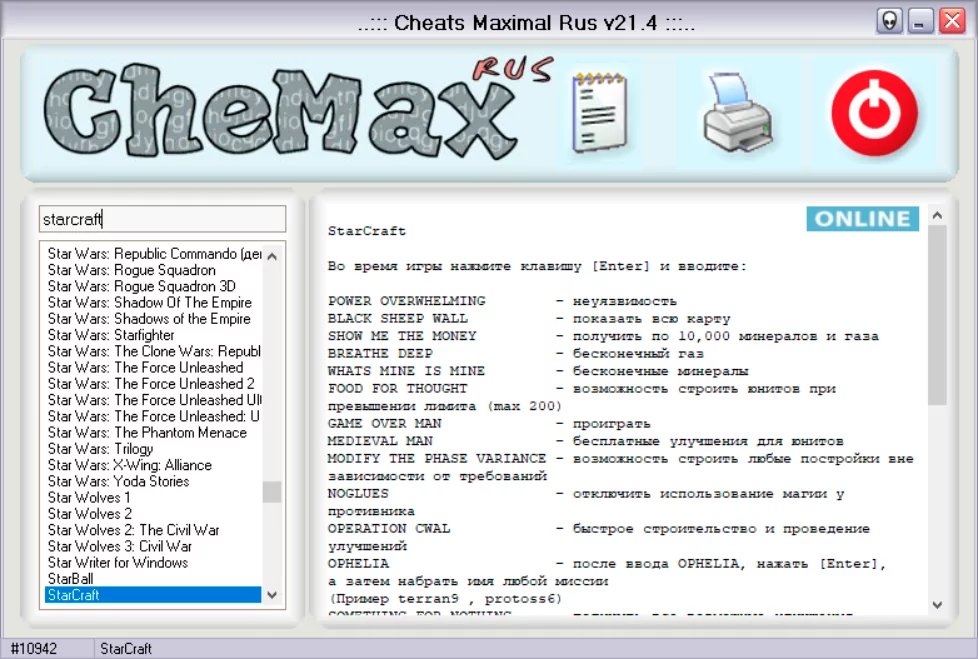
Task: Click POWER OVERWHELMING cheat line
Action: pyautogui.click(x=502, y=301)
